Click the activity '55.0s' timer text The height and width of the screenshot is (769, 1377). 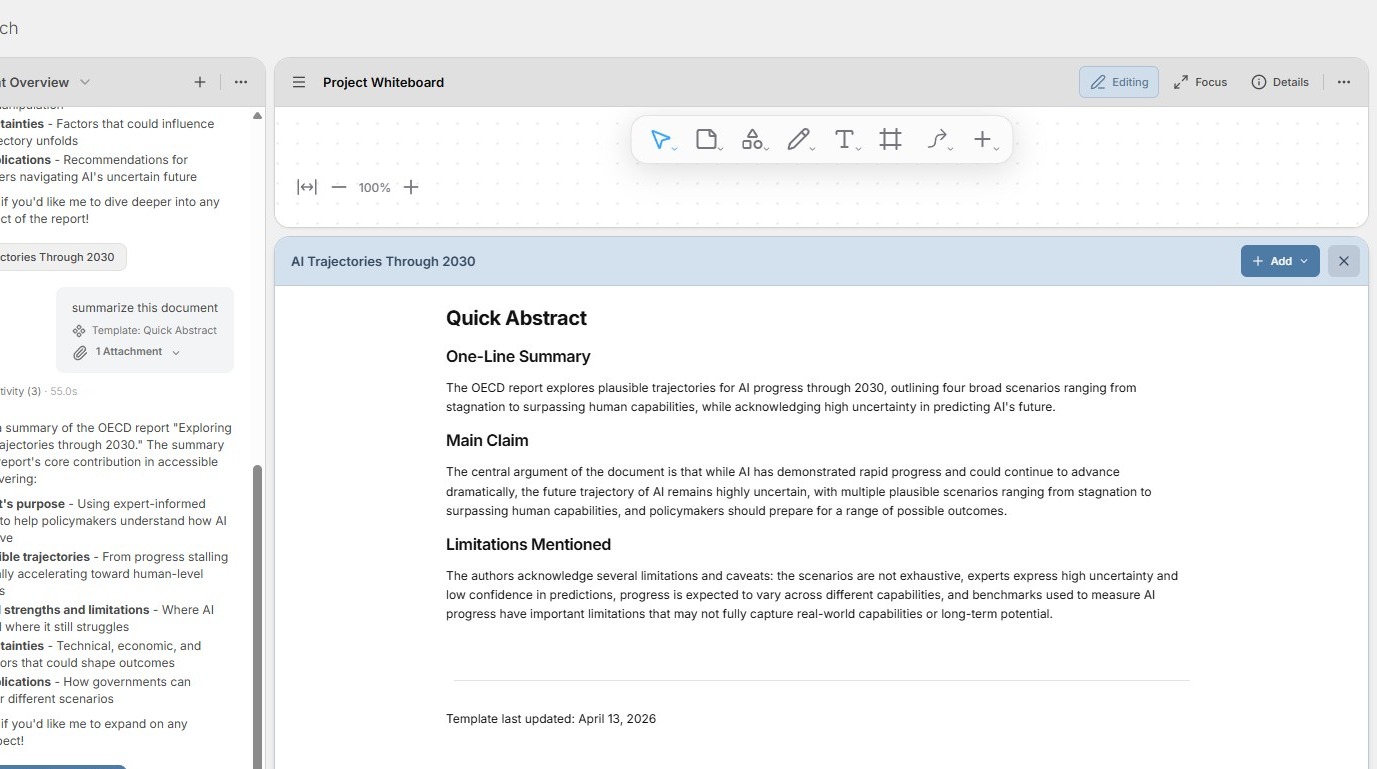pyautogui.click(x=64, y=391)
